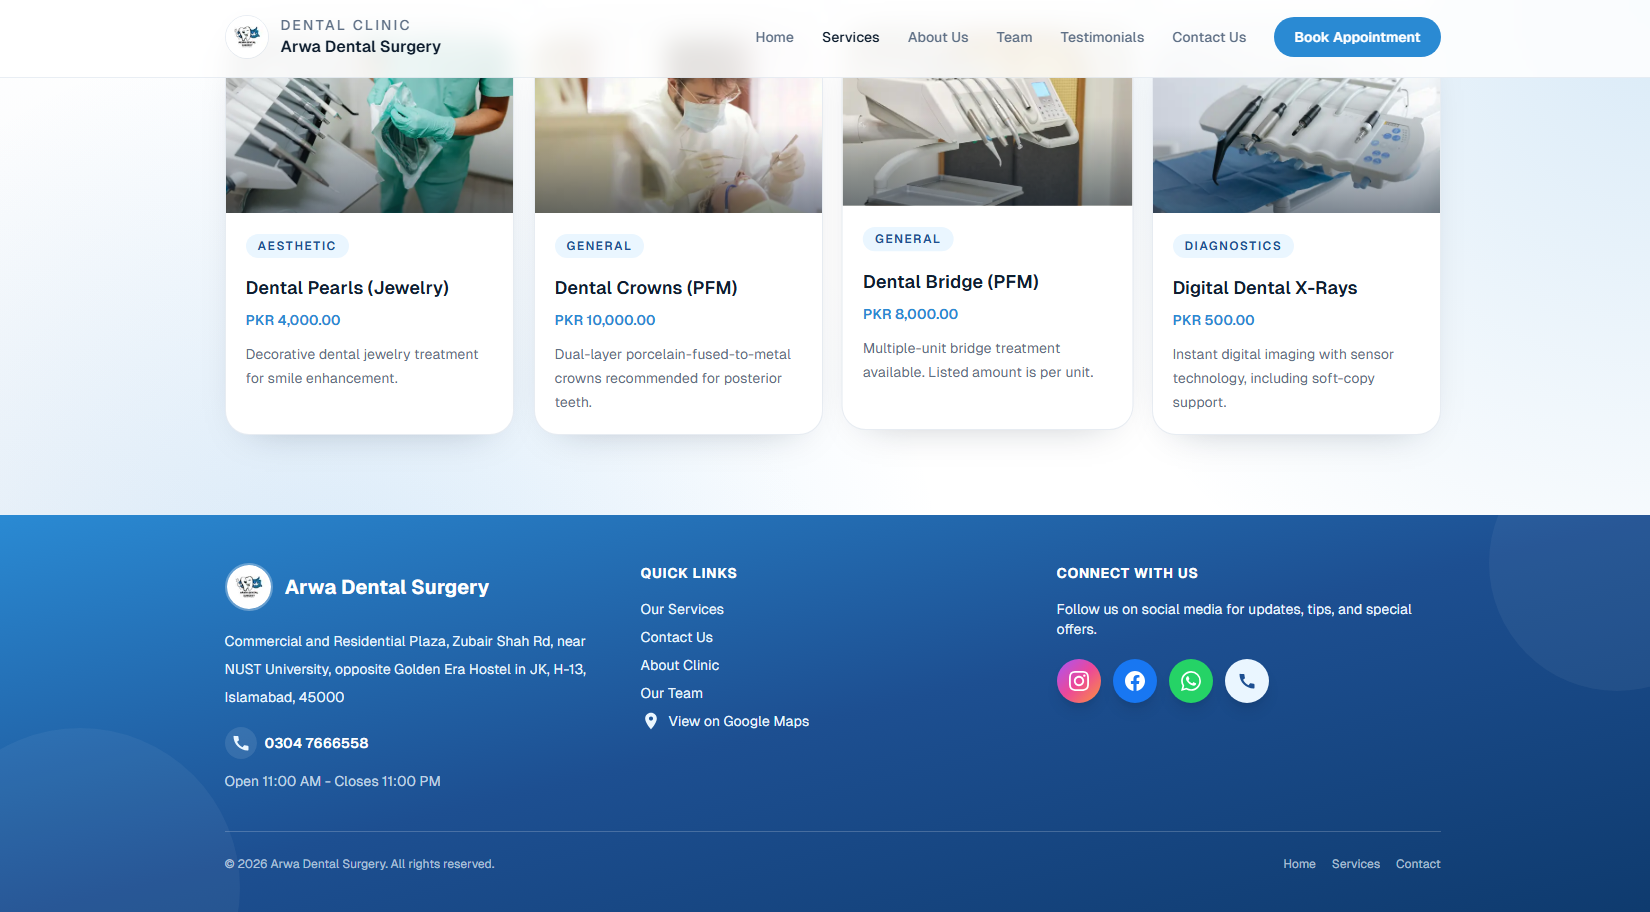Image resolution: width=1650 pixels, height=912 pixels.
Task: Switch to the Services navigation tab
Action: [x=850, y=37]
